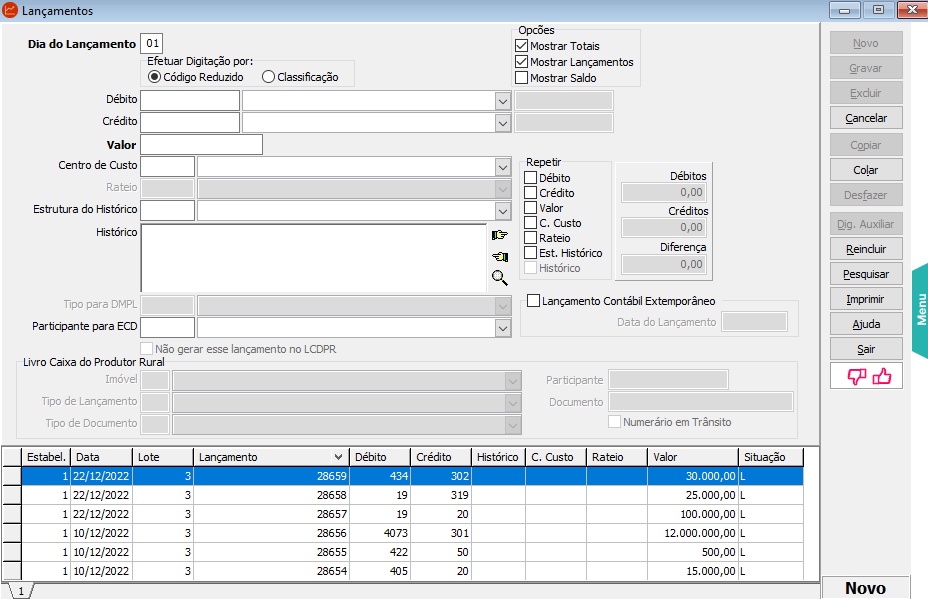Click the pink thumbs-up feedback icon

coord(881,376)
